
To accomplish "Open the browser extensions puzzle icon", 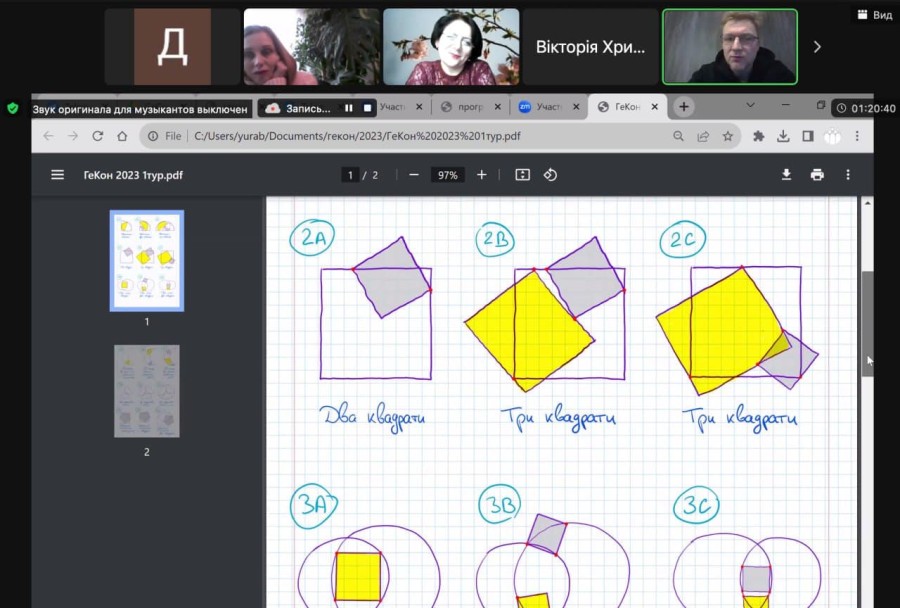I will [x=759, y=136].
